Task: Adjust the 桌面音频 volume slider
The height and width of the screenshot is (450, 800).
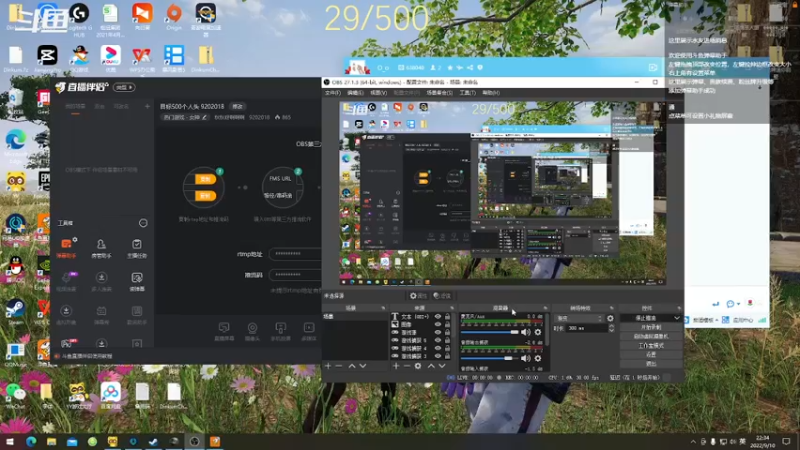Action: coord(490,358)
